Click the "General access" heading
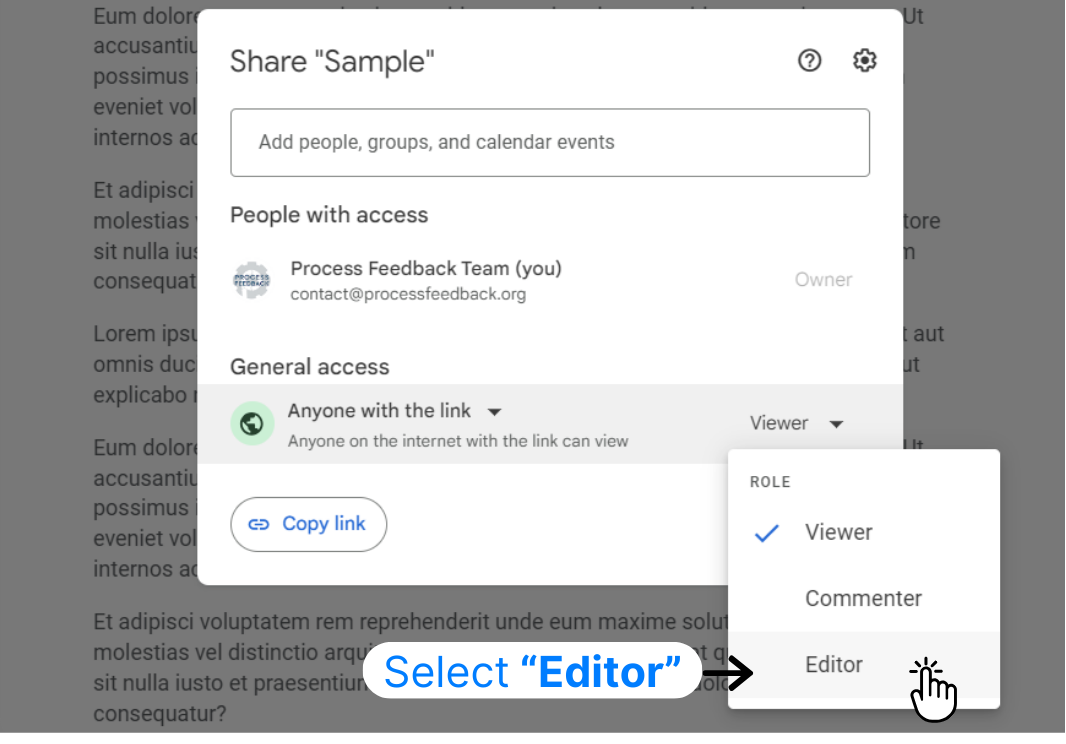1066x744 pixels. (x=309, y=367)
